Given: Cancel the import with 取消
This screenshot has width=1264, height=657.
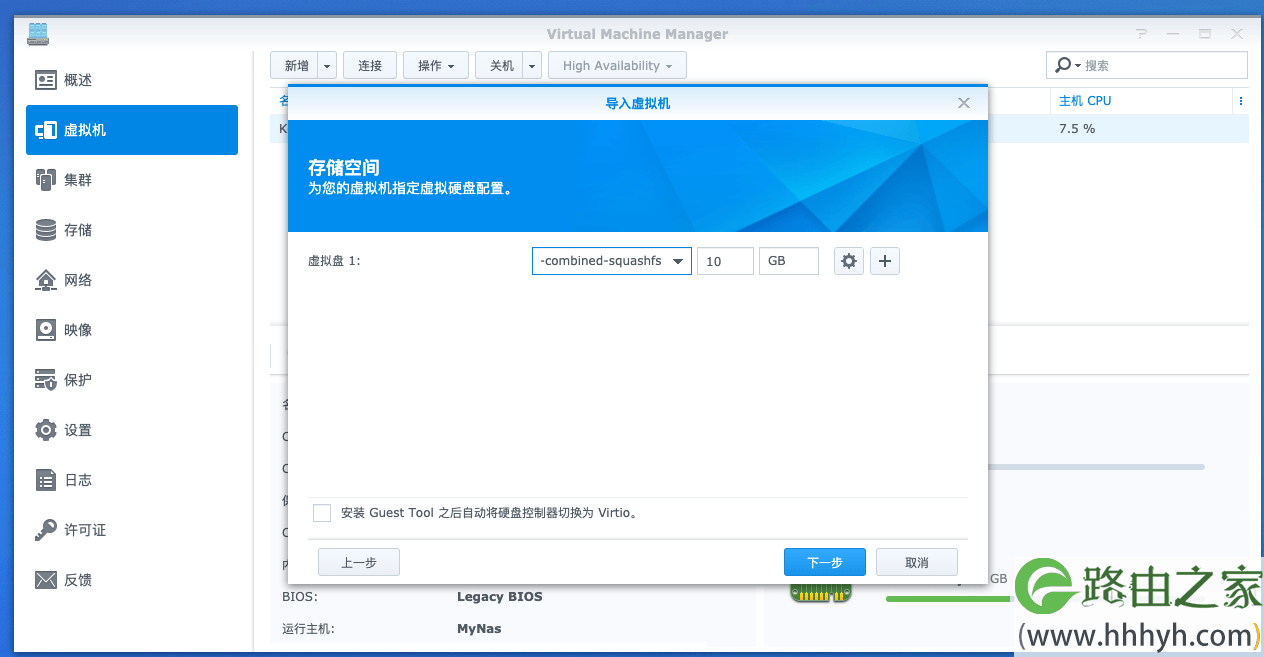Looking at the screenshot, I should [x=917, y=562].
